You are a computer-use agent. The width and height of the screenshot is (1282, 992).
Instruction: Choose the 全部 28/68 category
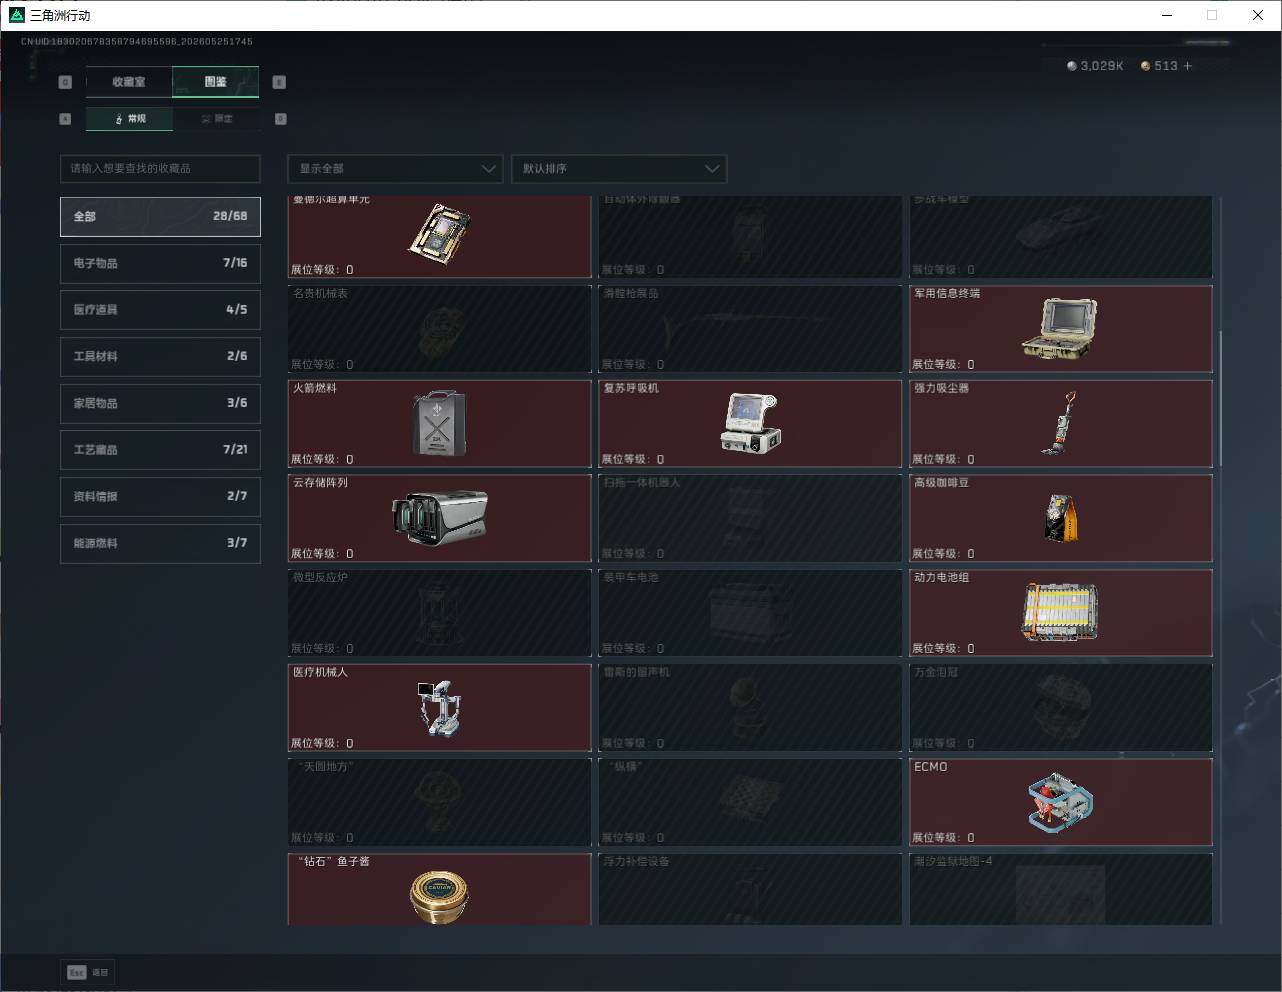(160, 216)
